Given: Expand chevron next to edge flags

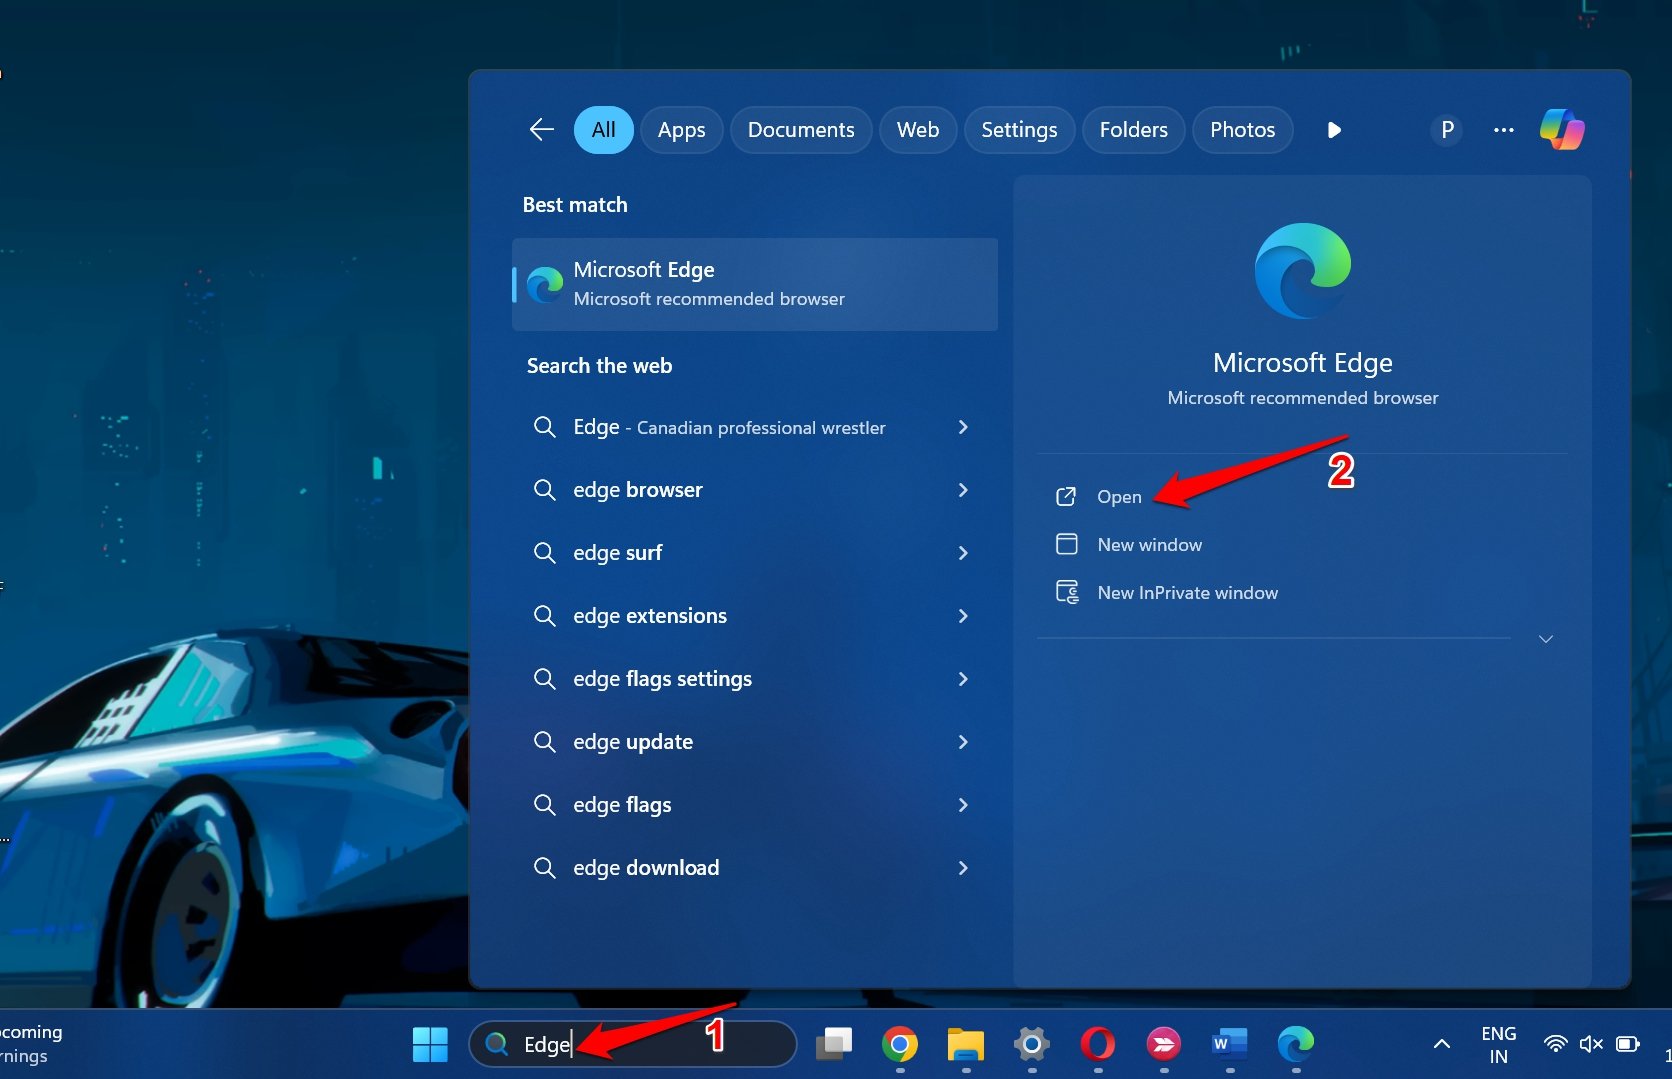Looking at the screenshot, I should tap(963, 805).
